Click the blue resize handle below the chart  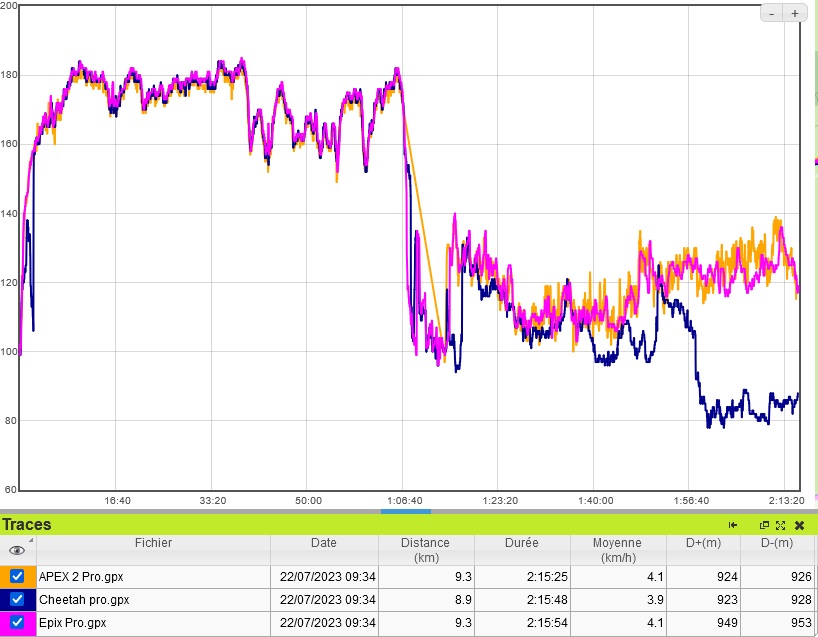[406, 511]
